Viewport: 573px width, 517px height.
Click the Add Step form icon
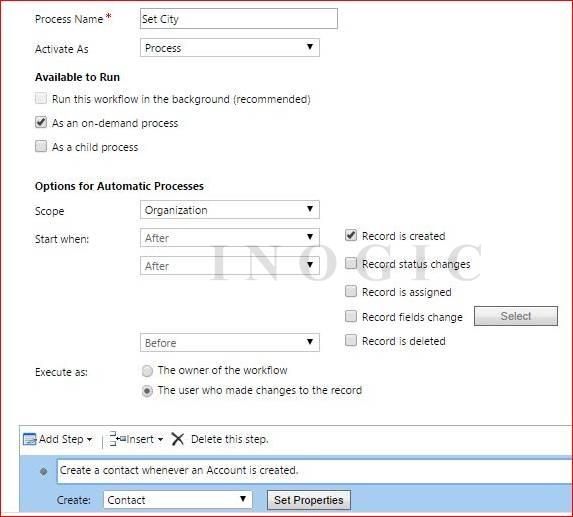[x=30, y=439]
